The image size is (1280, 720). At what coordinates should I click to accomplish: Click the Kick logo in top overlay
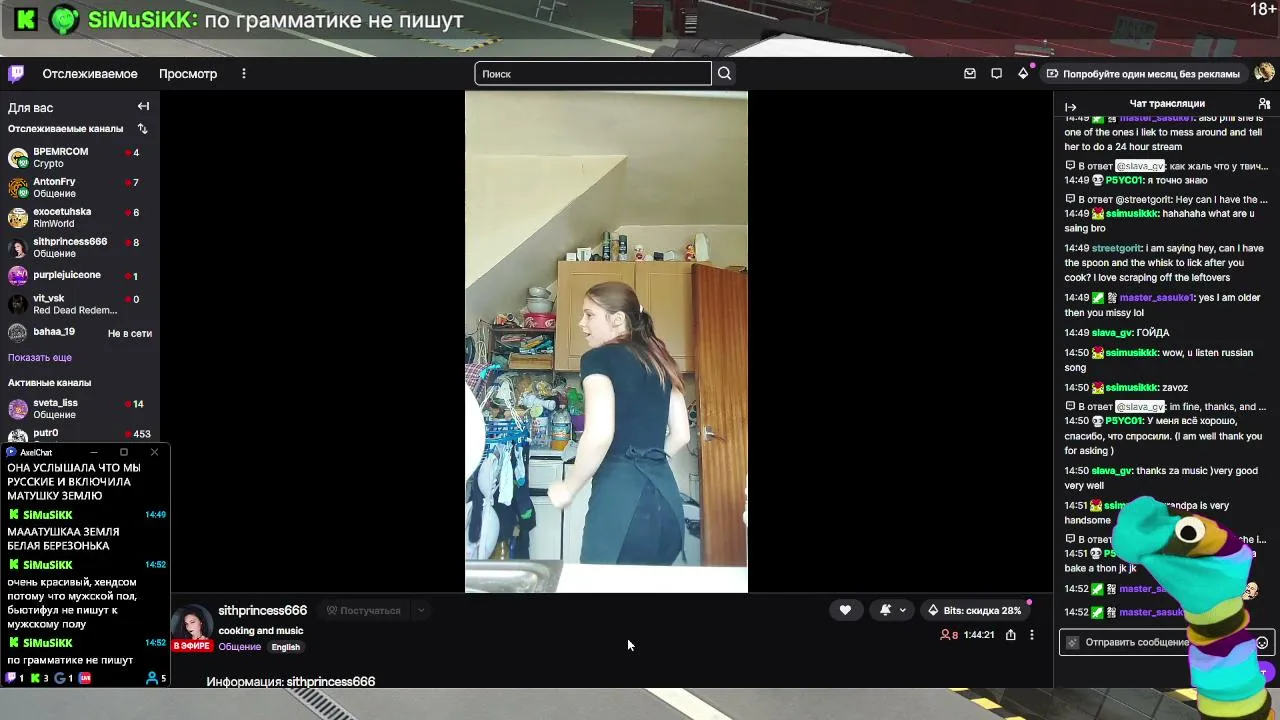(x=26, y=19)
